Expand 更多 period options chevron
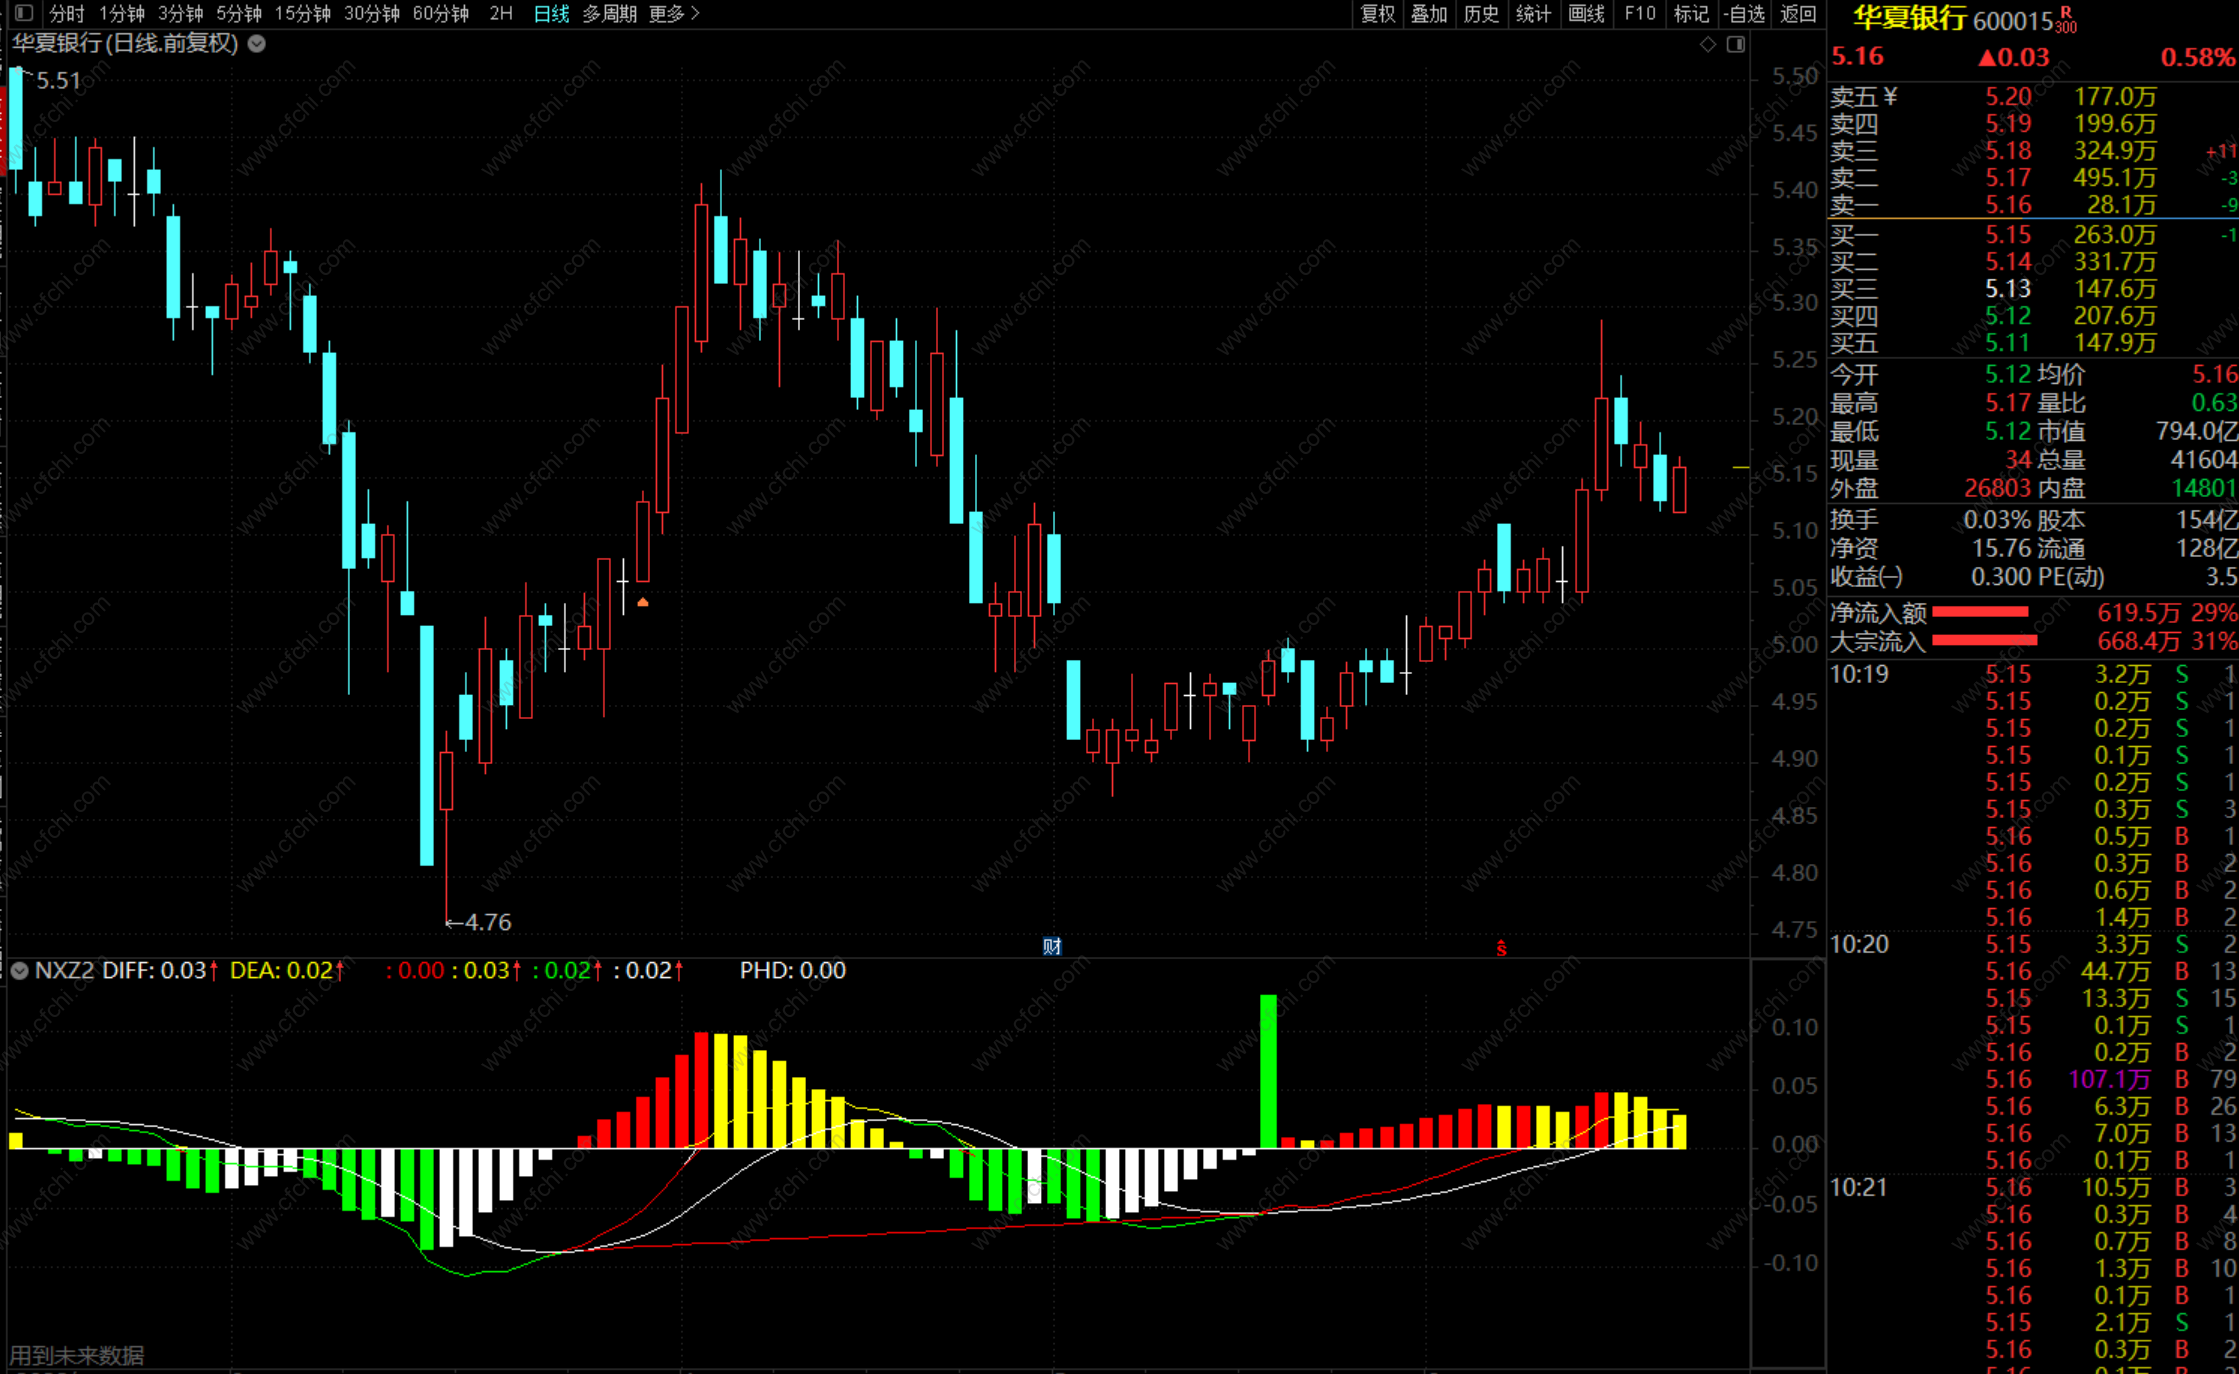2239x1374 pixels. [695, 13]
